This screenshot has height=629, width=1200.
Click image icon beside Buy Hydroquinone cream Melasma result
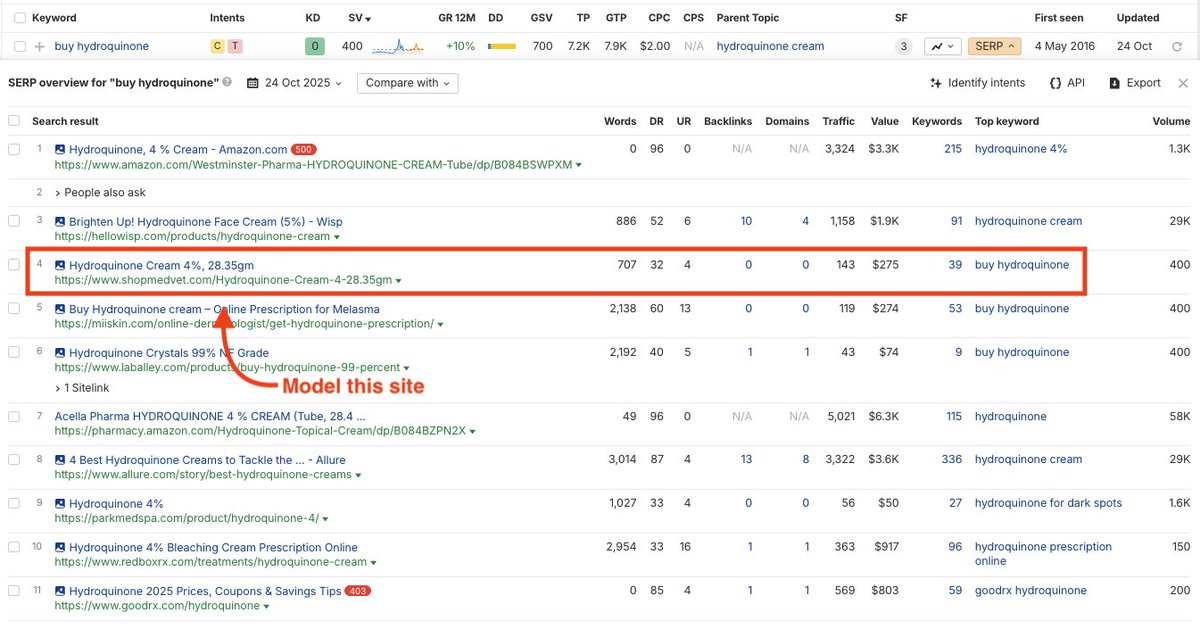(60, 309)
